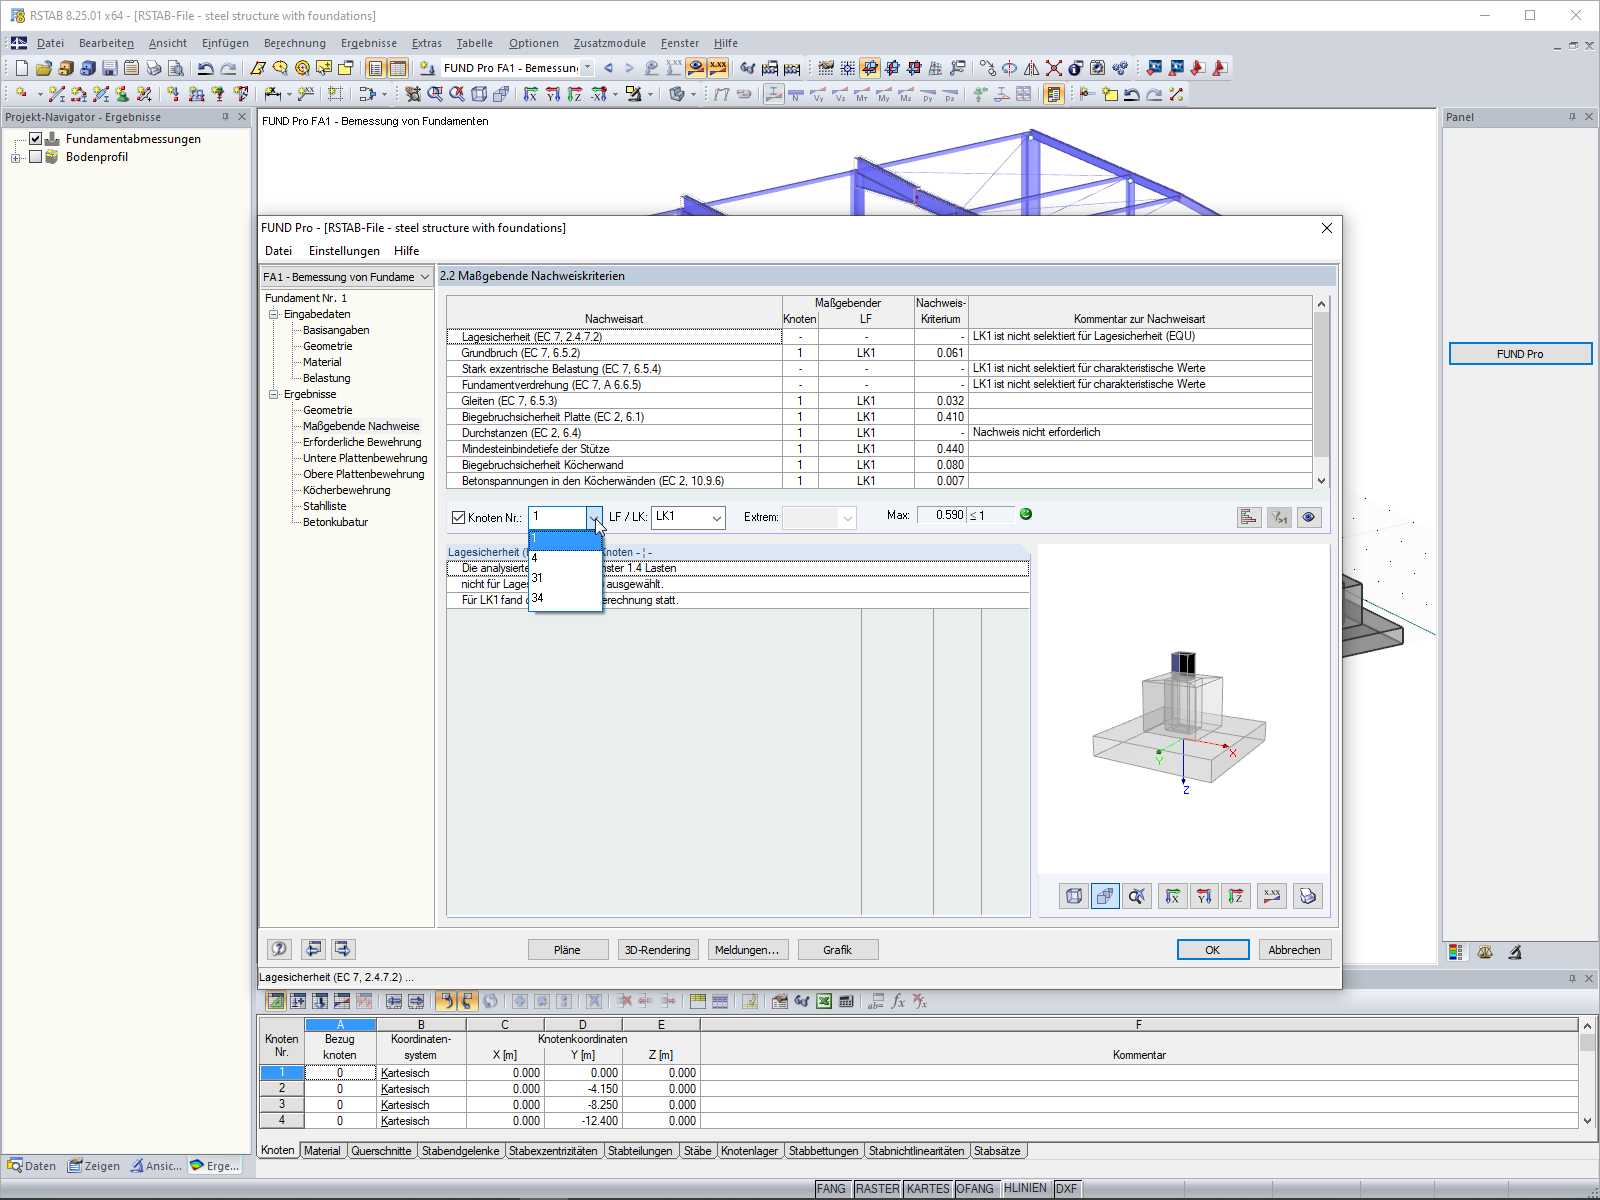Open help with the question mark button
The width and height of the screenshot is (1600, 1200).
(x=279, y=949)
